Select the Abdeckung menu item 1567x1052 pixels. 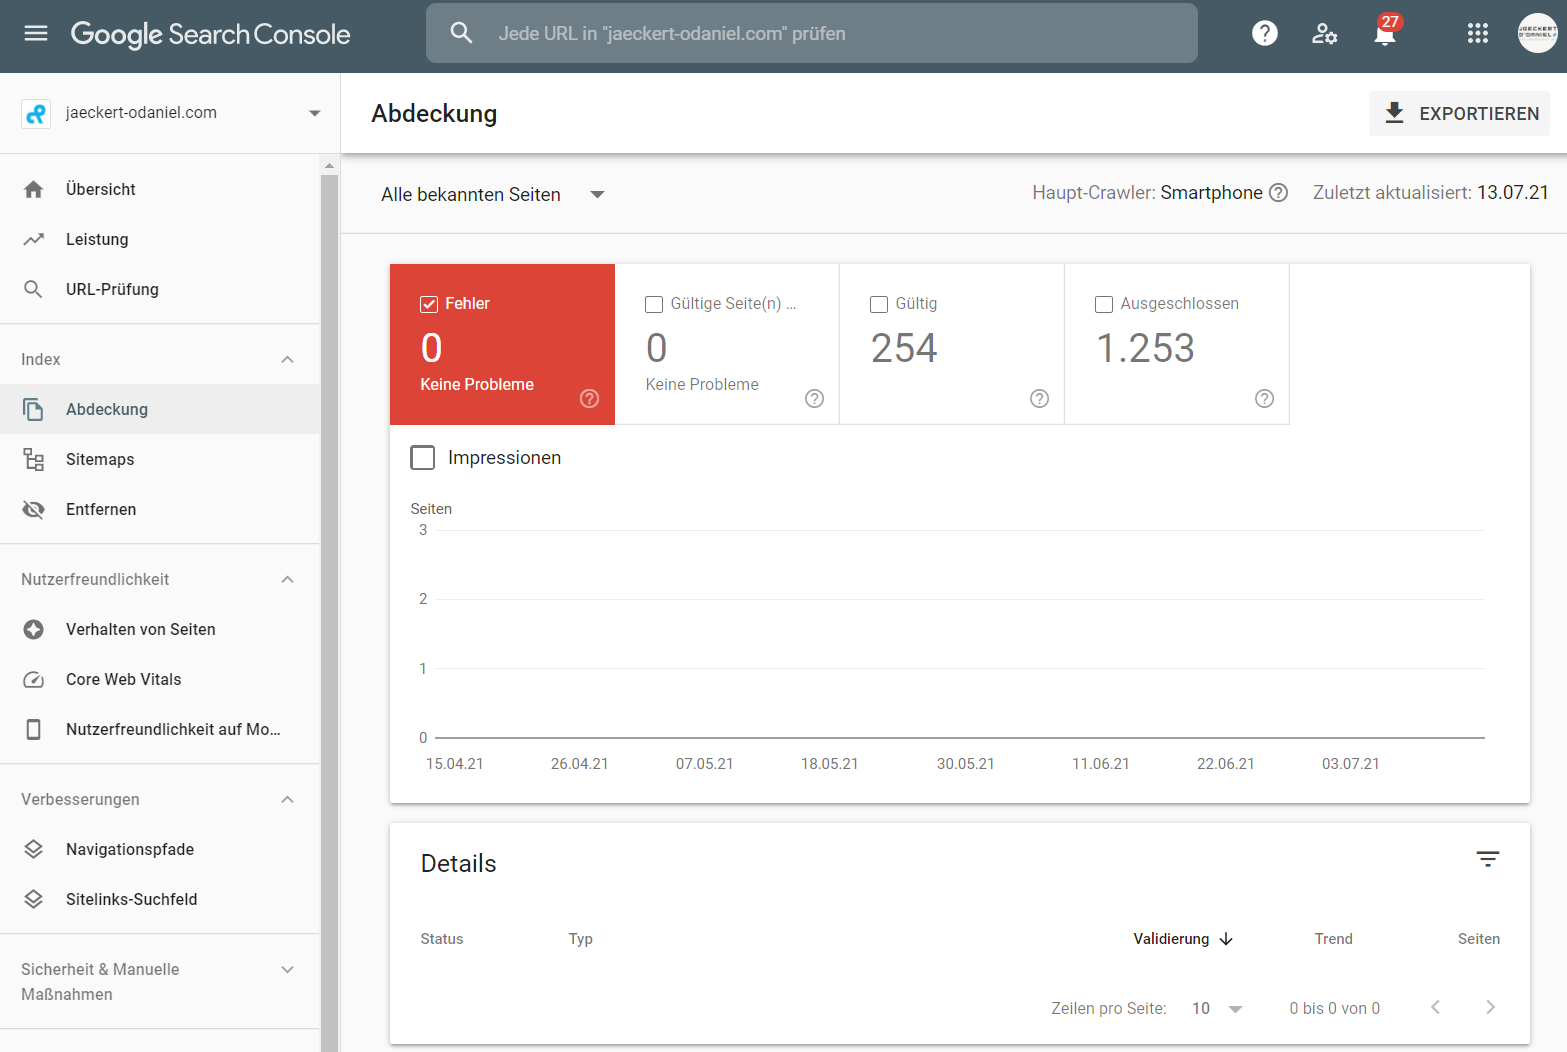[x=160, y=409]
